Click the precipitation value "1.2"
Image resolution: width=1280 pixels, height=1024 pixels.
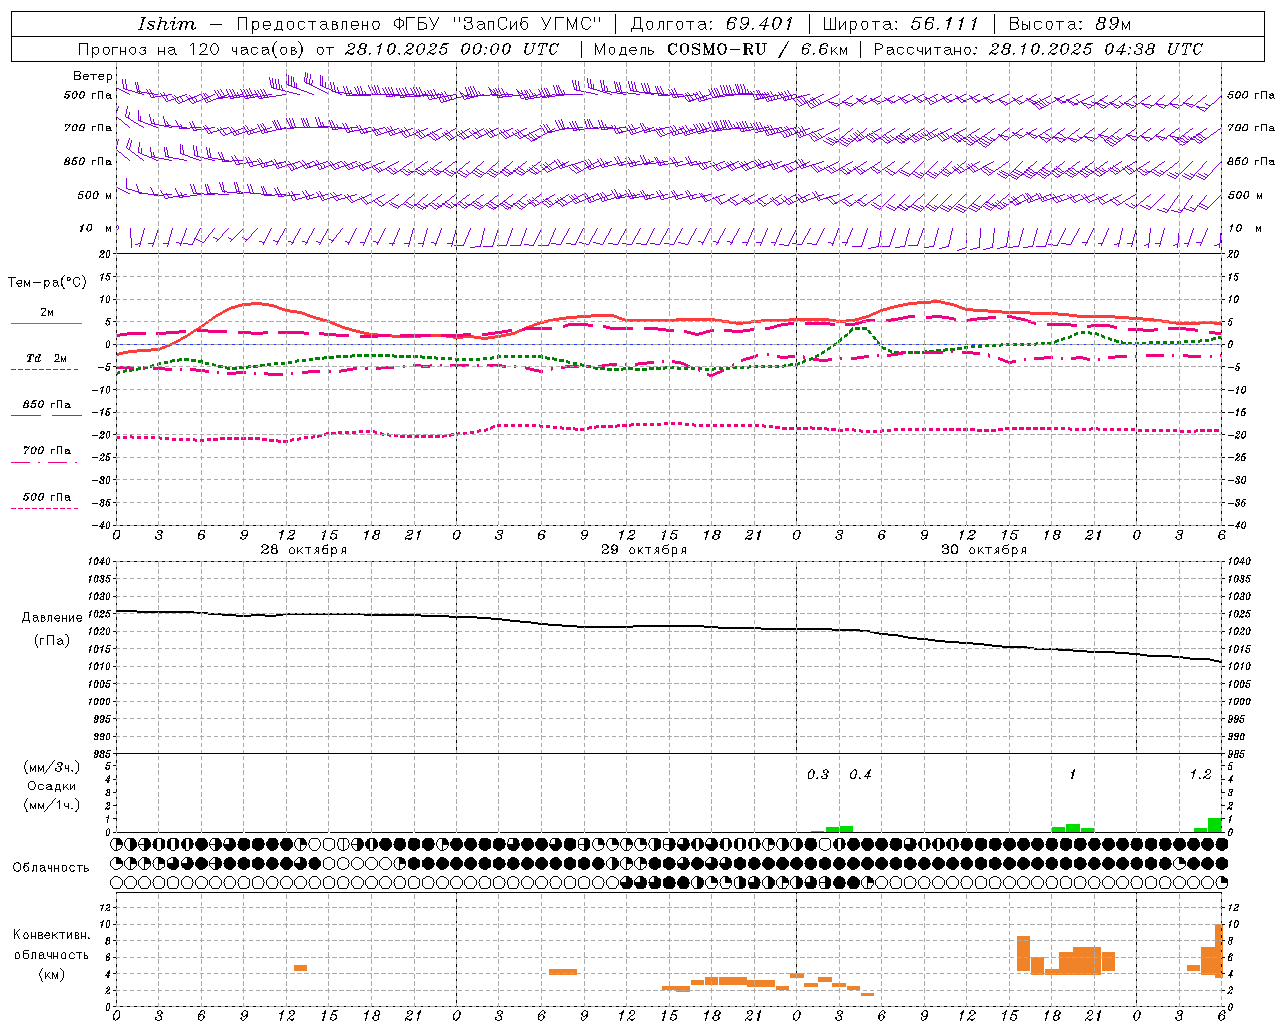click(1200, 774)
